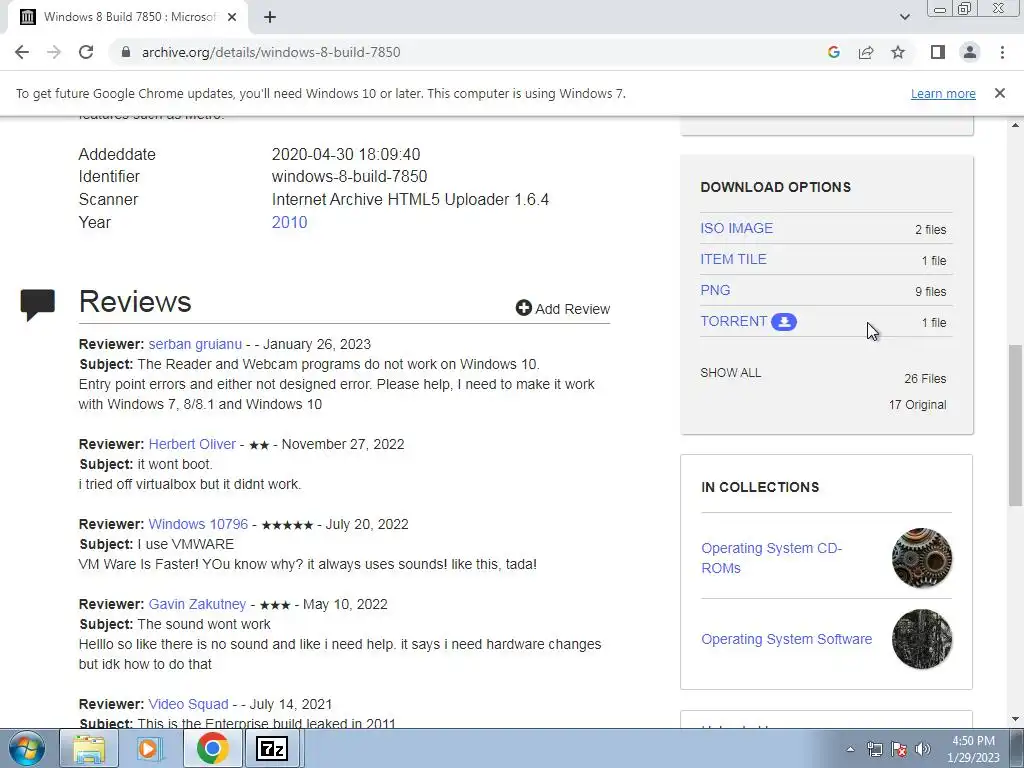Download the ISO IMAGE files
The height and width of the screenshot is (768, 1024).
[737, 228]
